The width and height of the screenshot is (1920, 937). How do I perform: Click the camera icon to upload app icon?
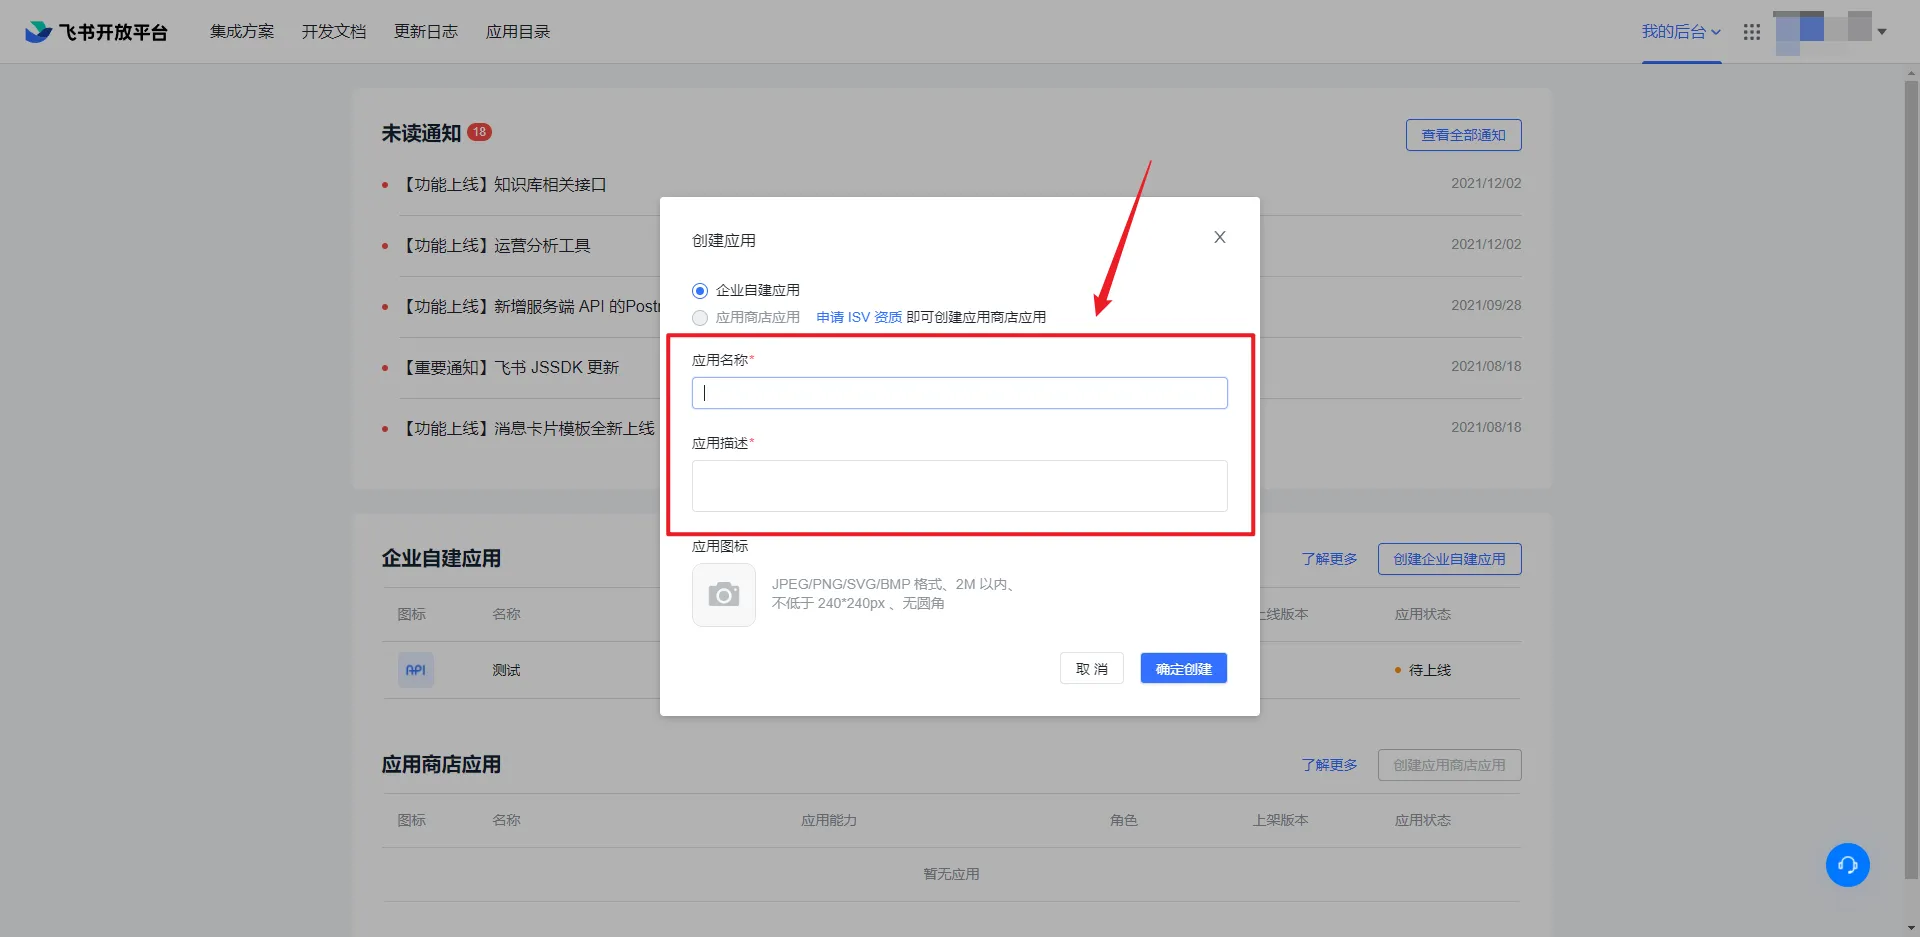723,595
